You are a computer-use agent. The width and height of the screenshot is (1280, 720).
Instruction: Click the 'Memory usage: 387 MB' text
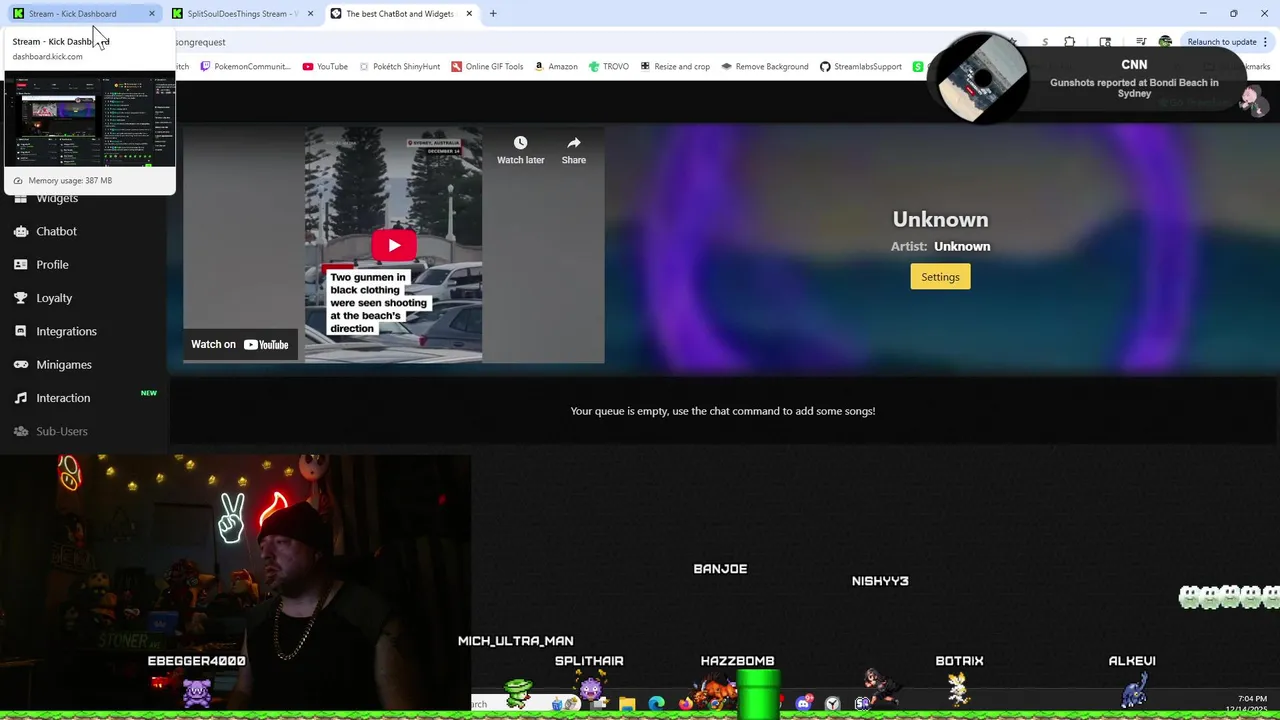70,181
